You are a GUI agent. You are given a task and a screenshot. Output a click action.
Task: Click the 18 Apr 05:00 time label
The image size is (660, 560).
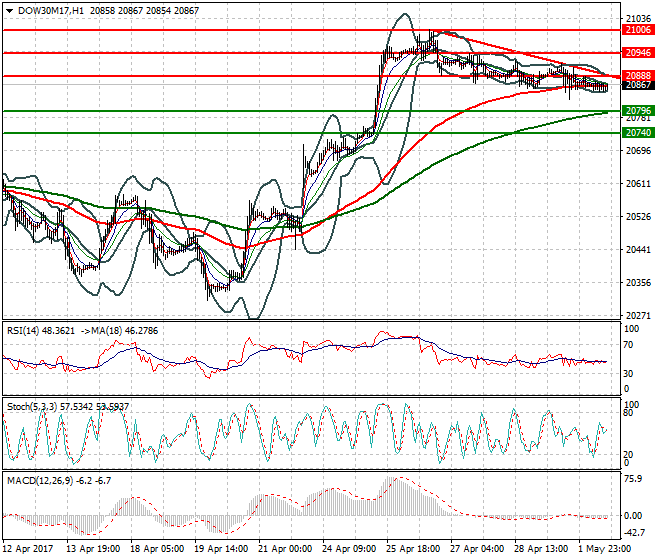(157, 549)
